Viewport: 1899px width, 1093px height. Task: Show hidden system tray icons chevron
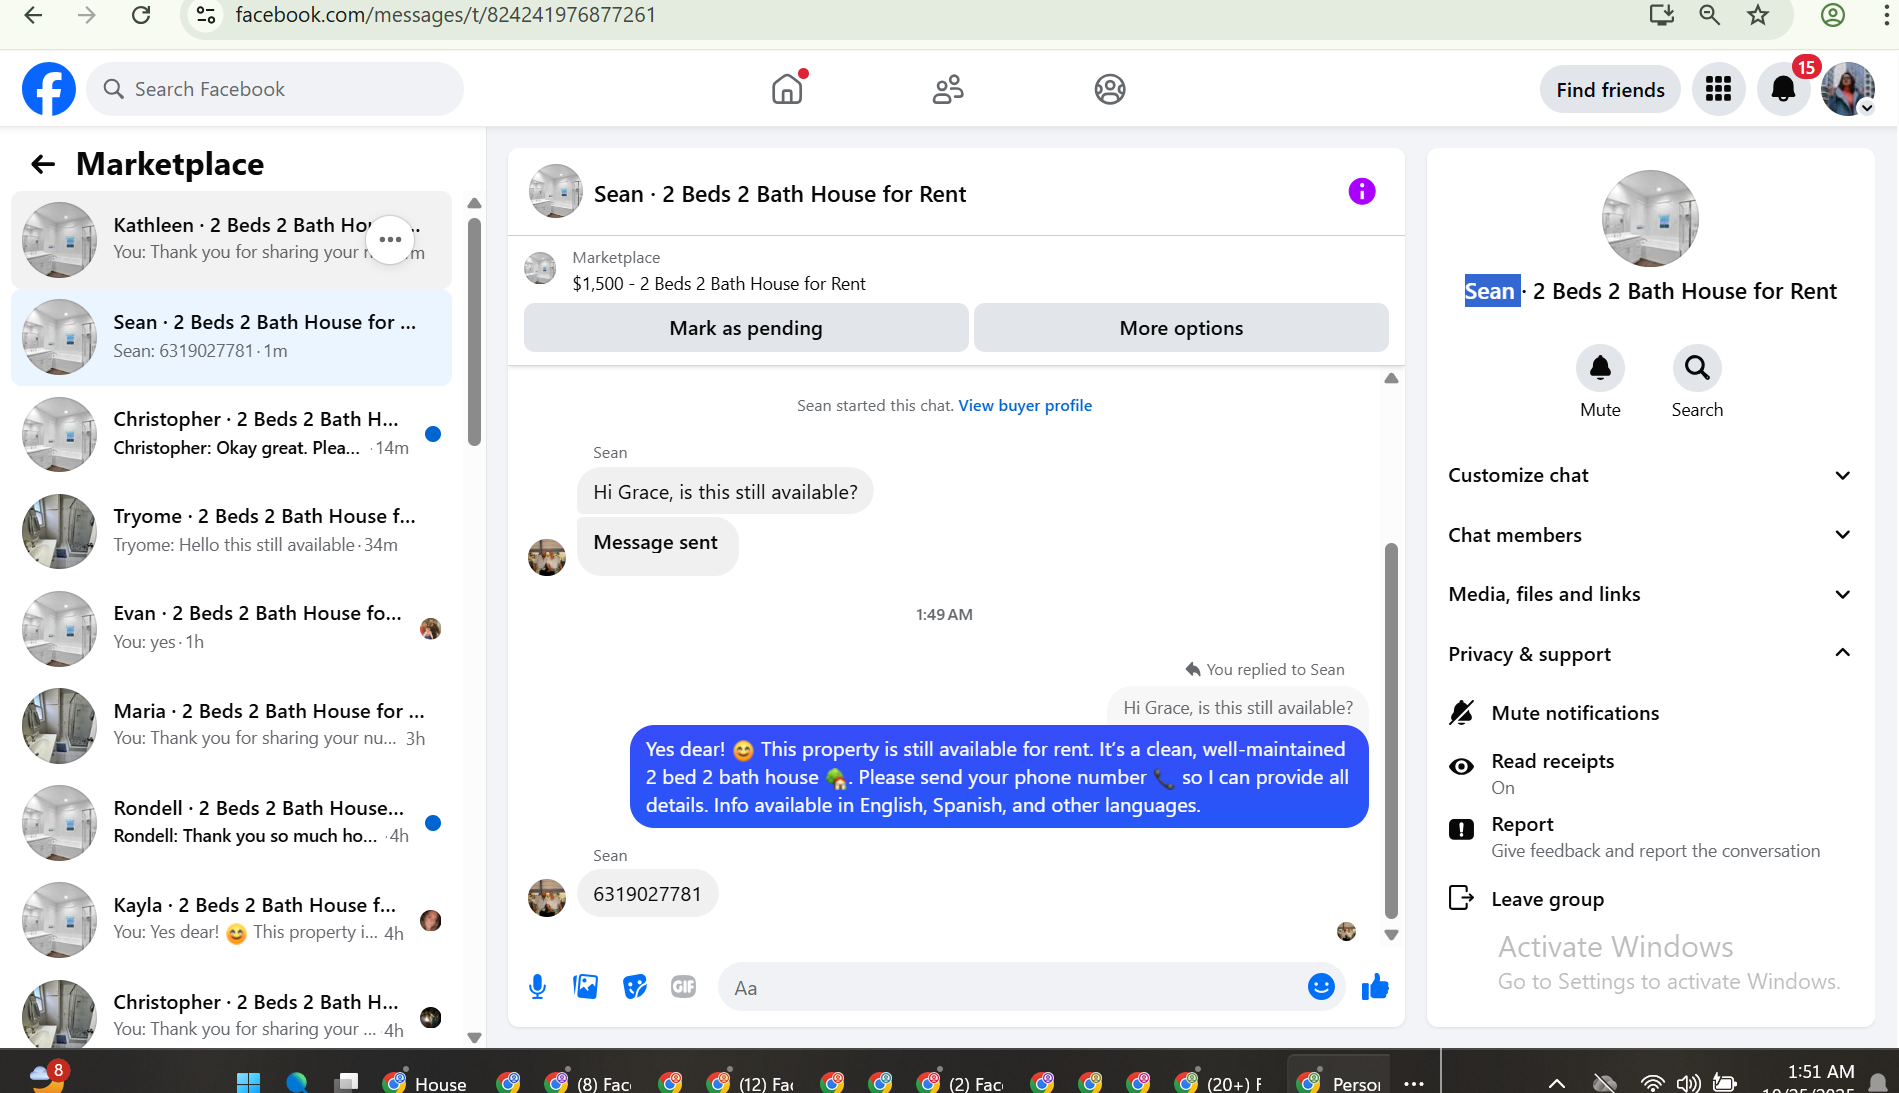[x=1557, y=1083]
